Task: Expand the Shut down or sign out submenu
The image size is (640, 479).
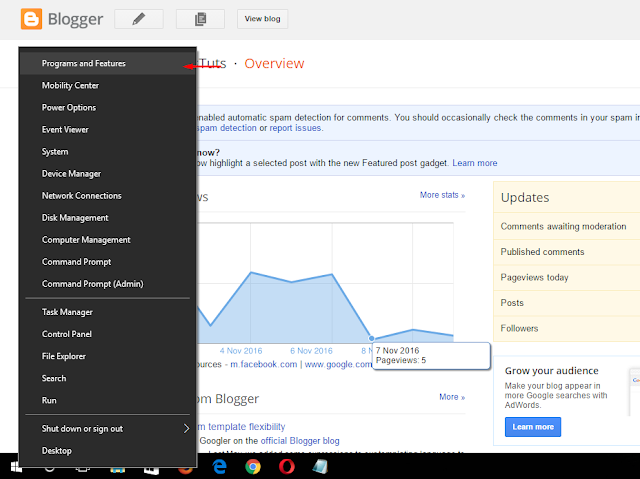Action: (108, 428)
